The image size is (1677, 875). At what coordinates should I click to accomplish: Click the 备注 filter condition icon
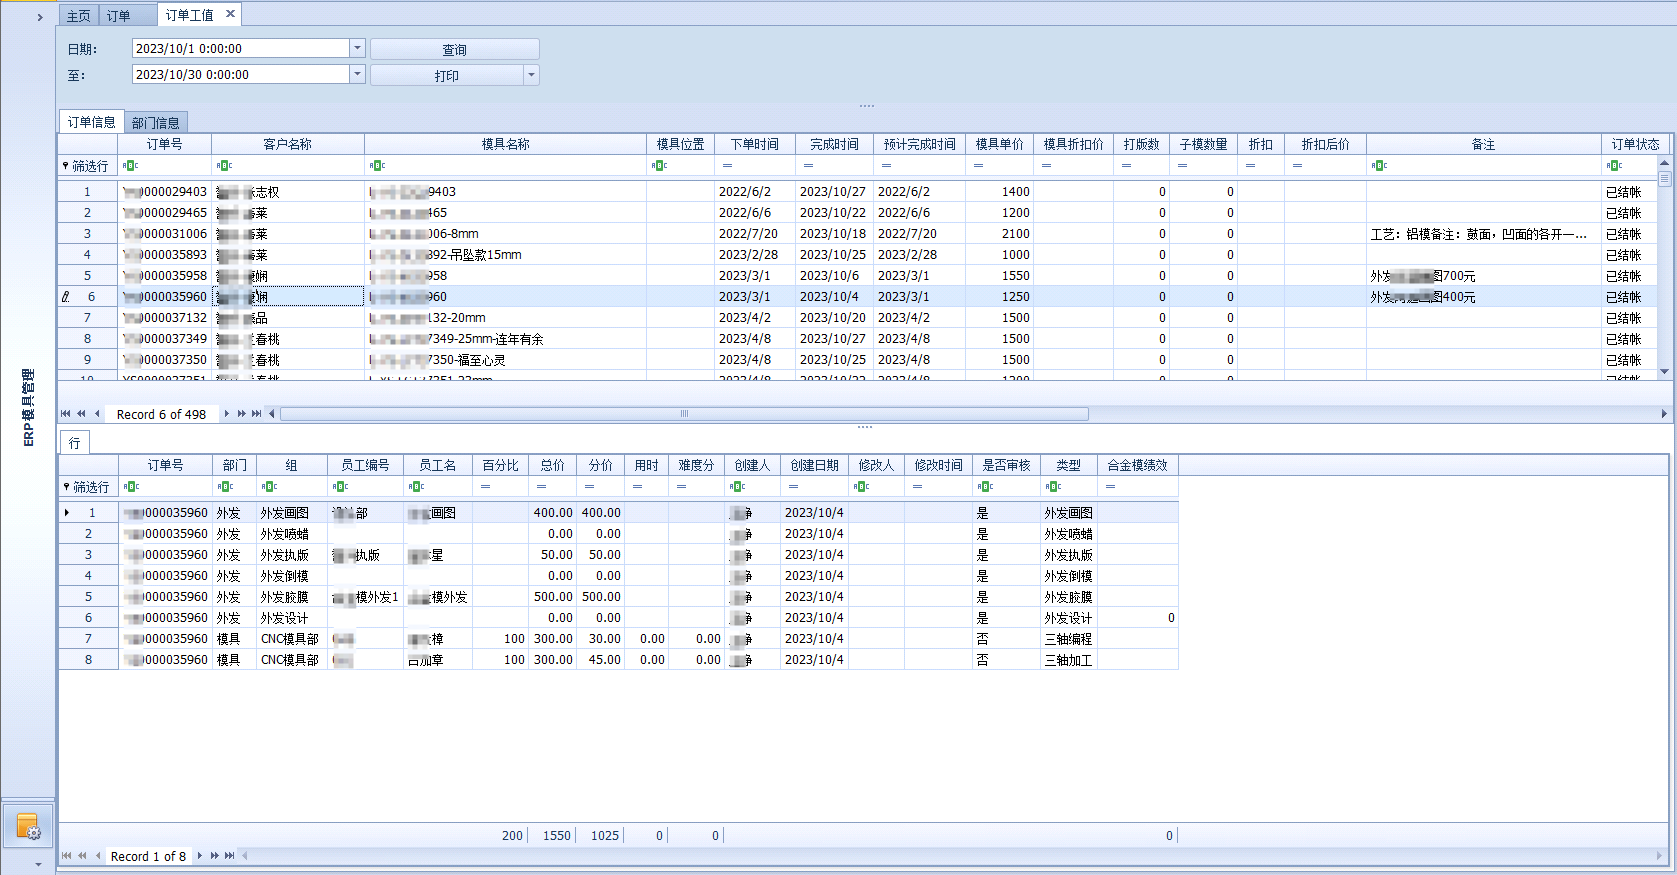pyautogui.click(x=1379, y=166)
